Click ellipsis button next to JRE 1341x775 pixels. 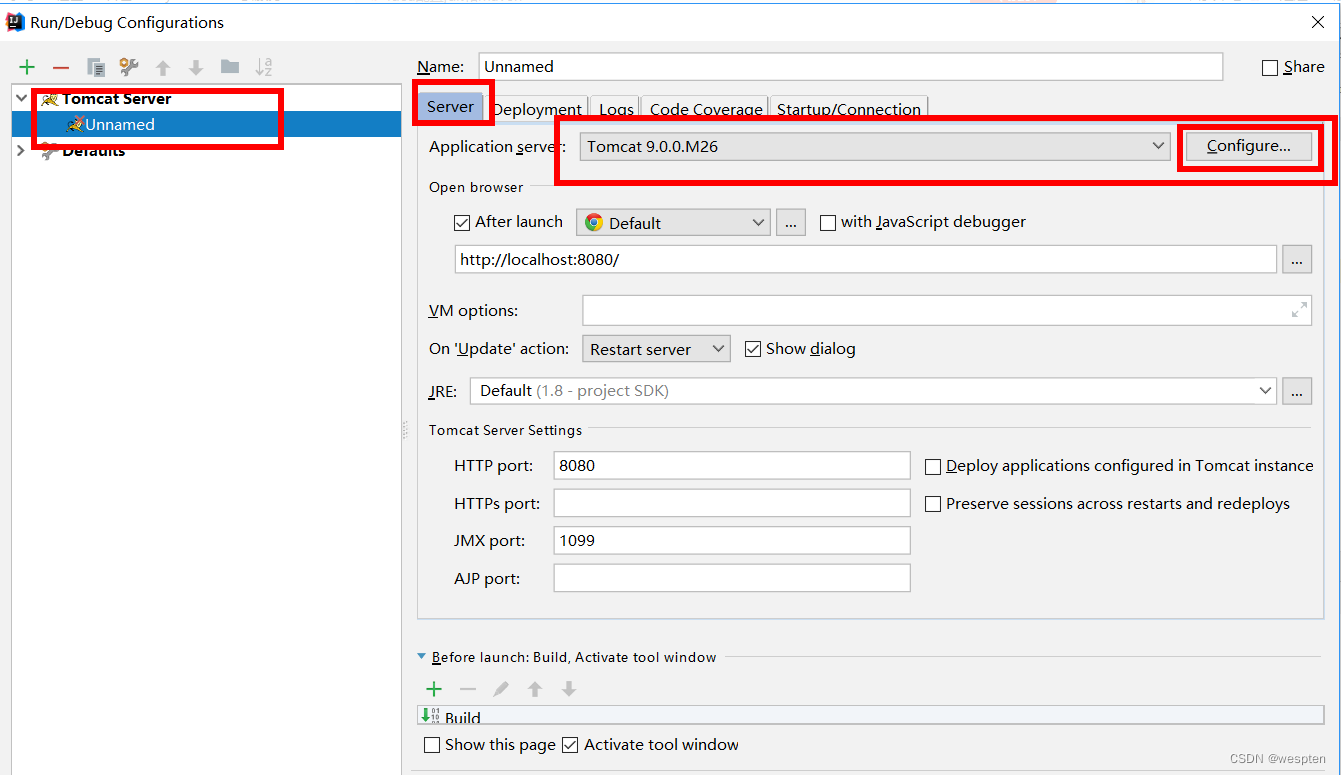[1297, 391]
